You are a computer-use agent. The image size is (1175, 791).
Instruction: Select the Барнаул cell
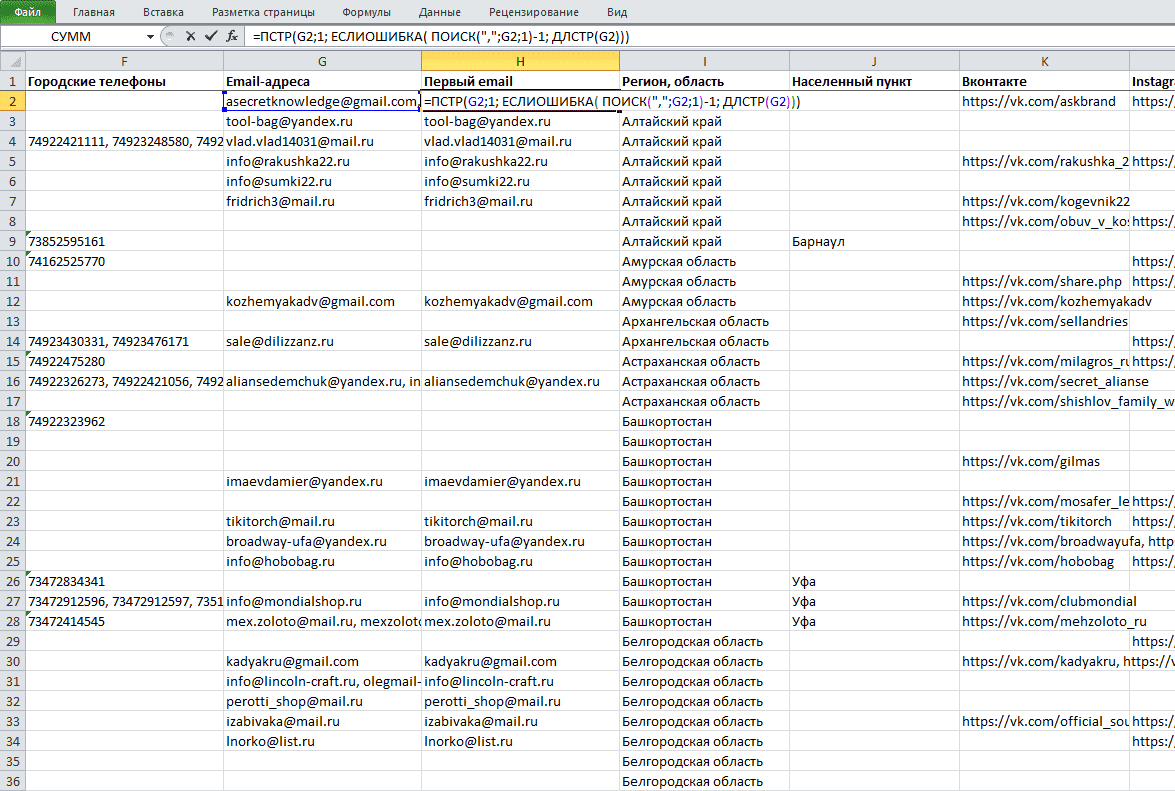[x=874, y=241]
